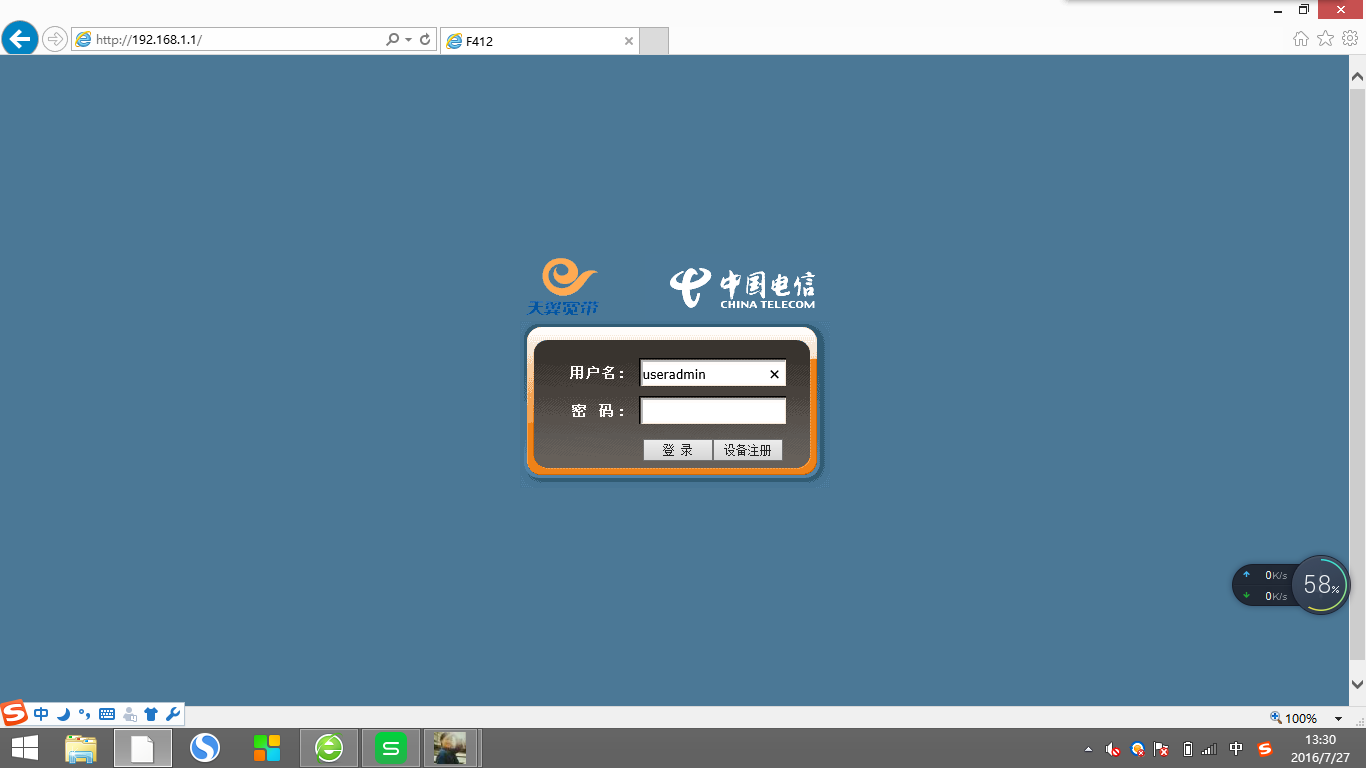
Task: Click the Sogou S tray icon
Action: [x=1265, y=749]
